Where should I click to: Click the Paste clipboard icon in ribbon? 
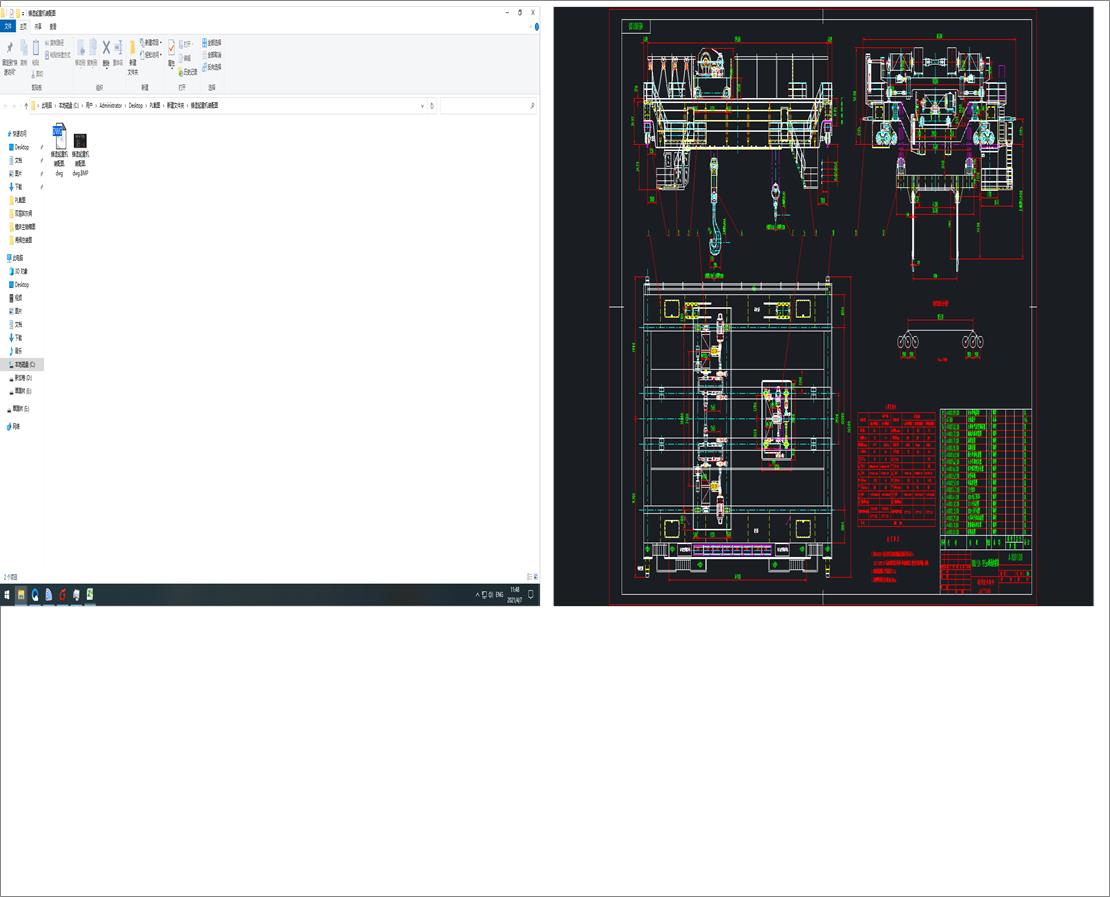tap(35, 48)
